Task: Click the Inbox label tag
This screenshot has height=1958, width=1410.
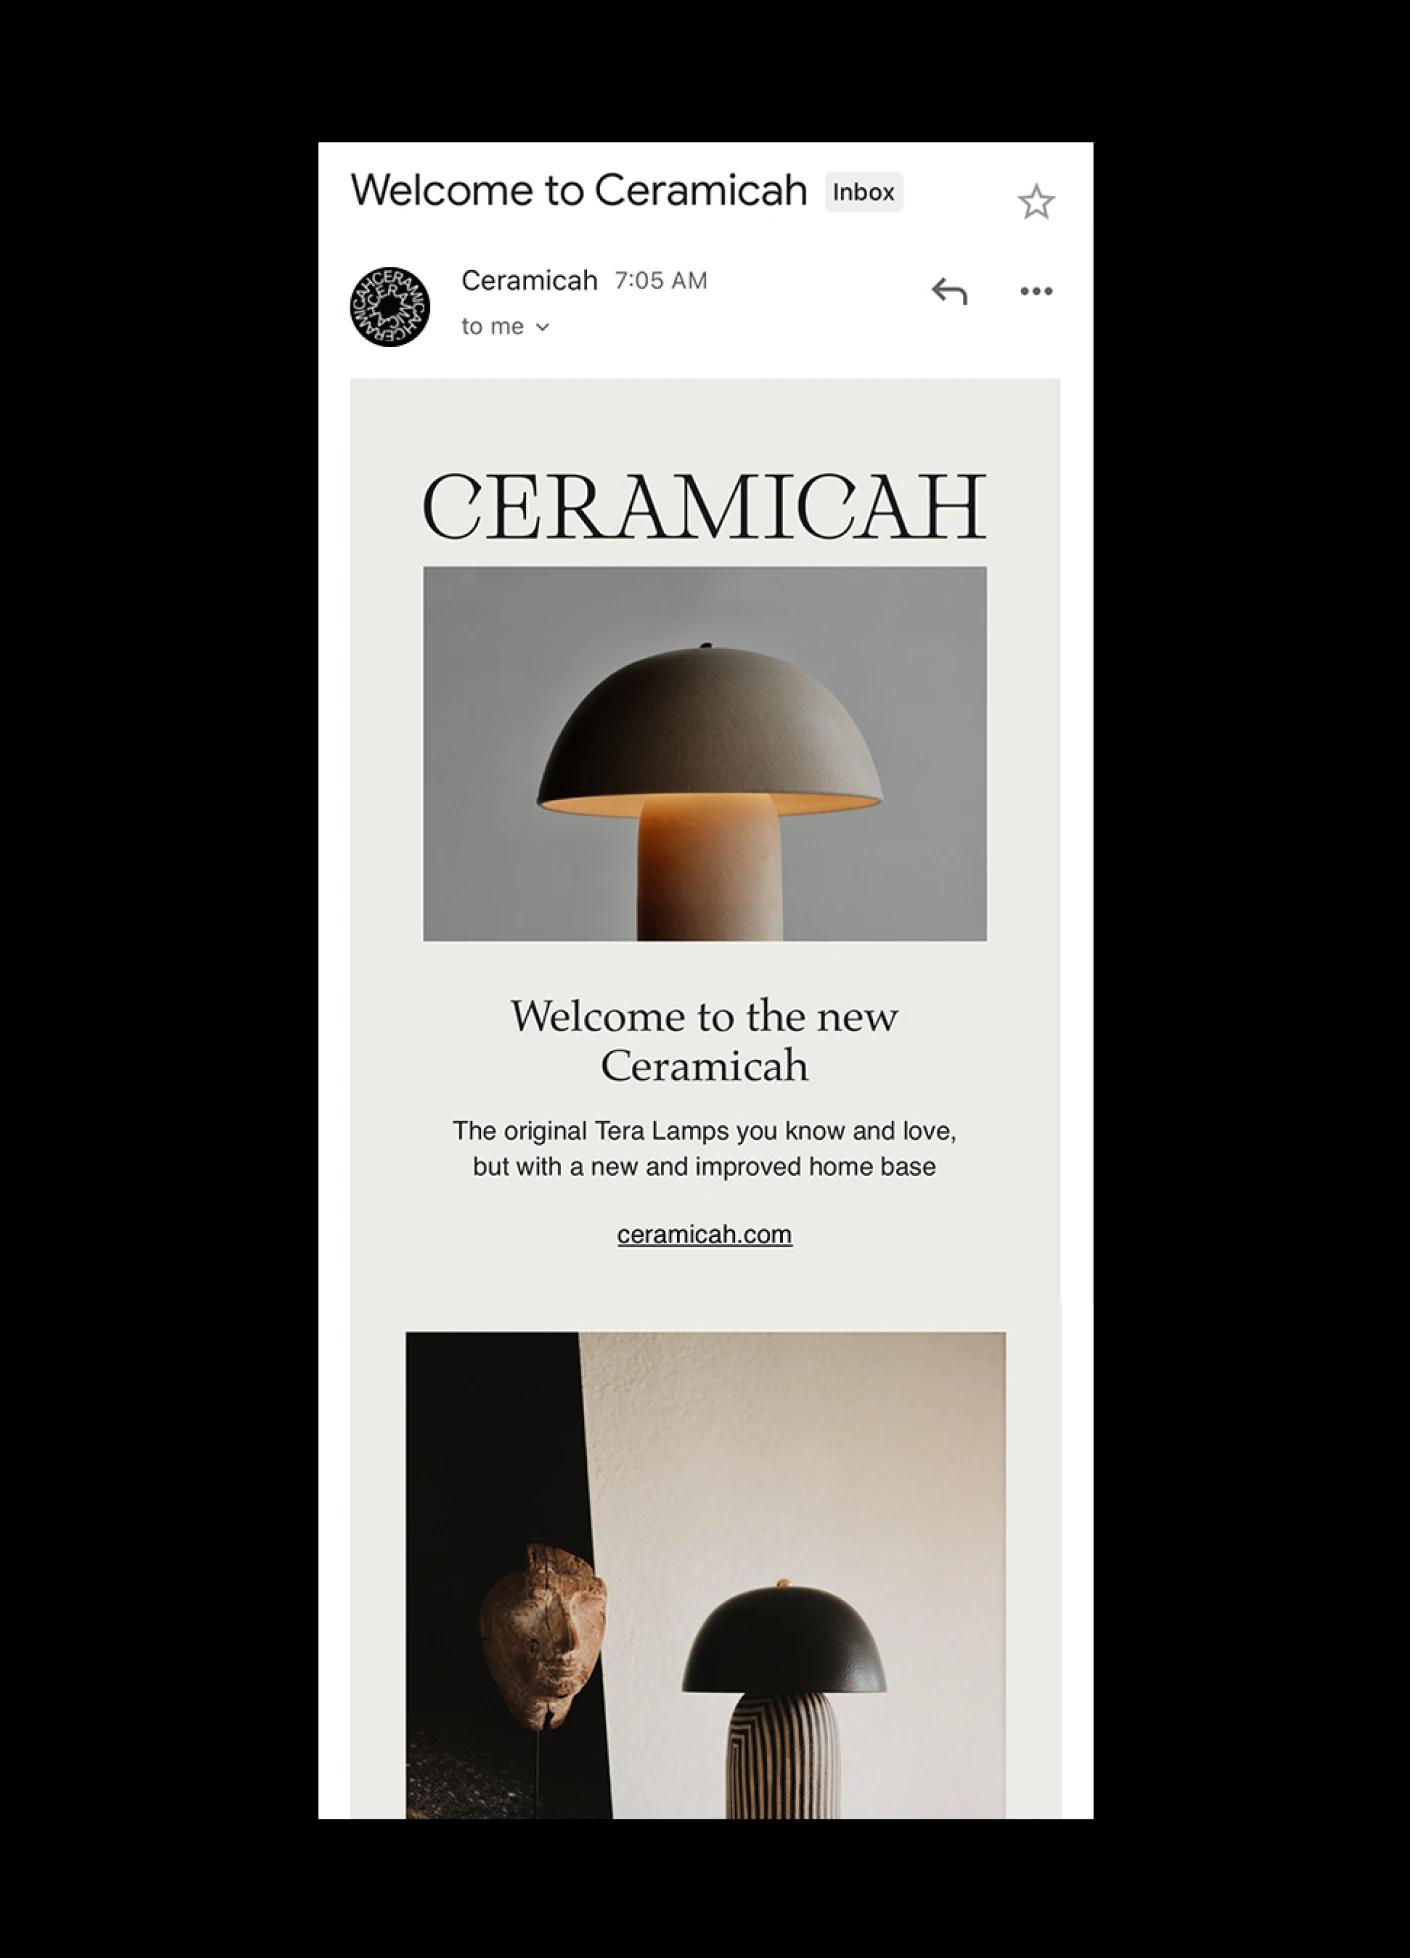Action: 864,192
